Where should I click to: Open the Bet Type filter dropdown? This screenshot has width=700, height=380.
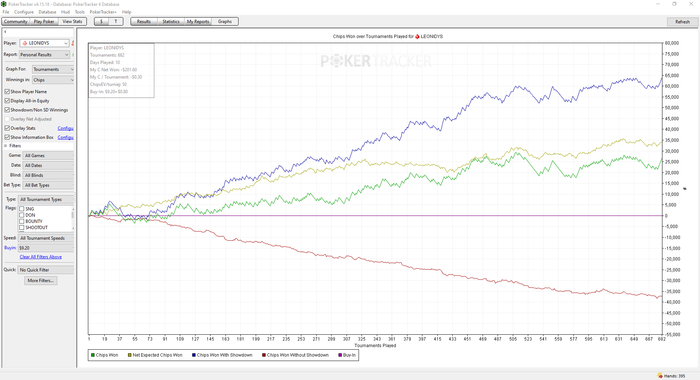(x=48, y=185)
